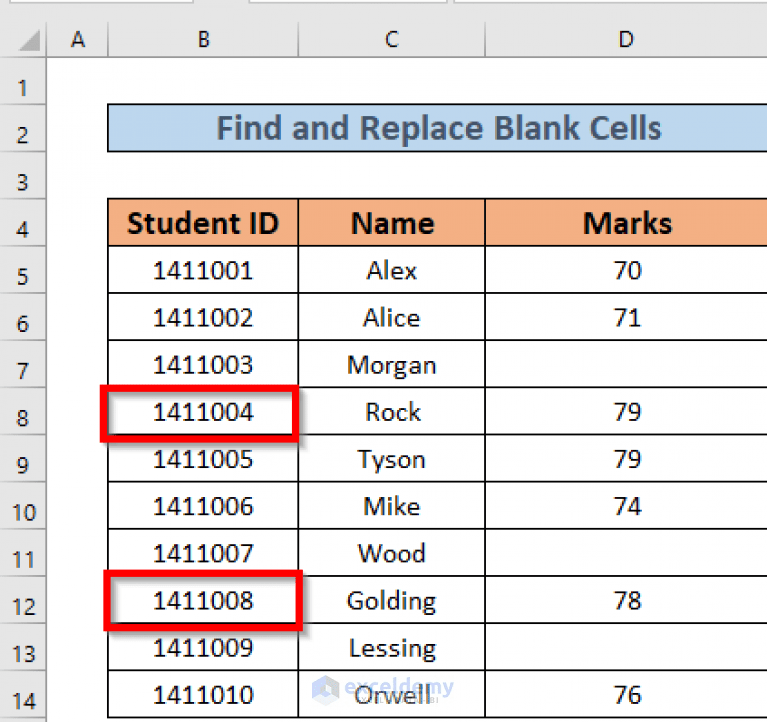Click the 'Student ID' header cell

tap(203, 223)
